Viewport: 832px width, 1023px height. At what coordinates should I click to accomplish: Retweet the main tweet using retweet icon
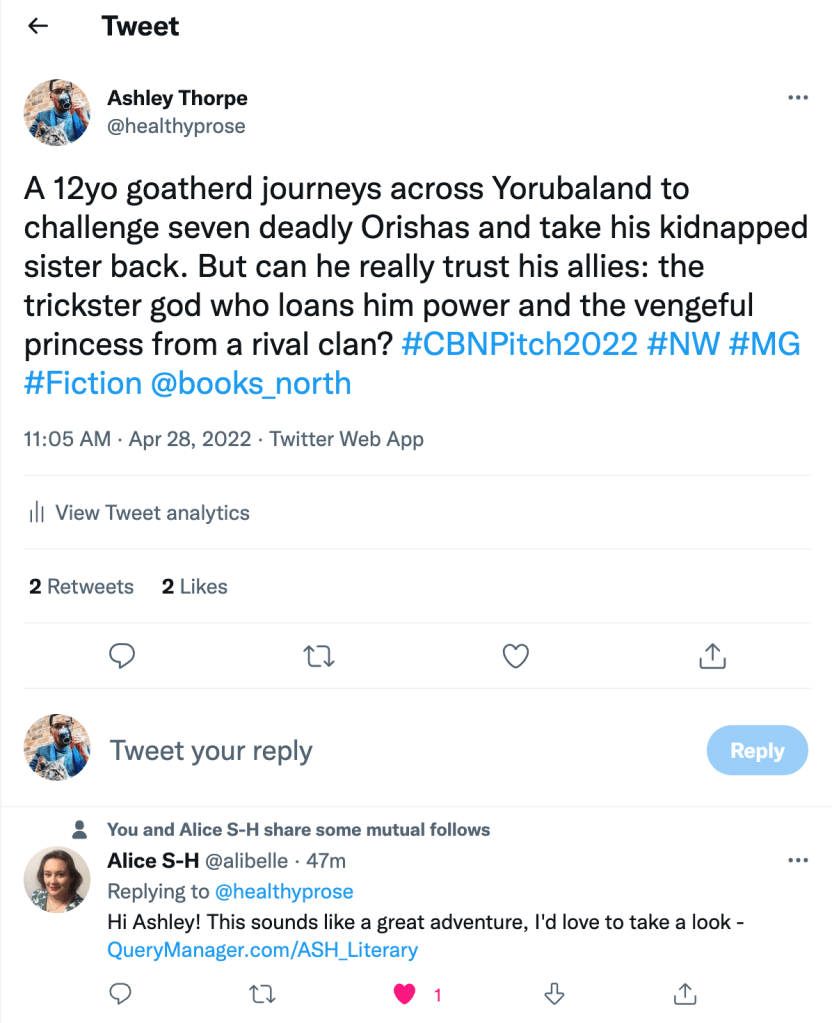tap(318, 656)
